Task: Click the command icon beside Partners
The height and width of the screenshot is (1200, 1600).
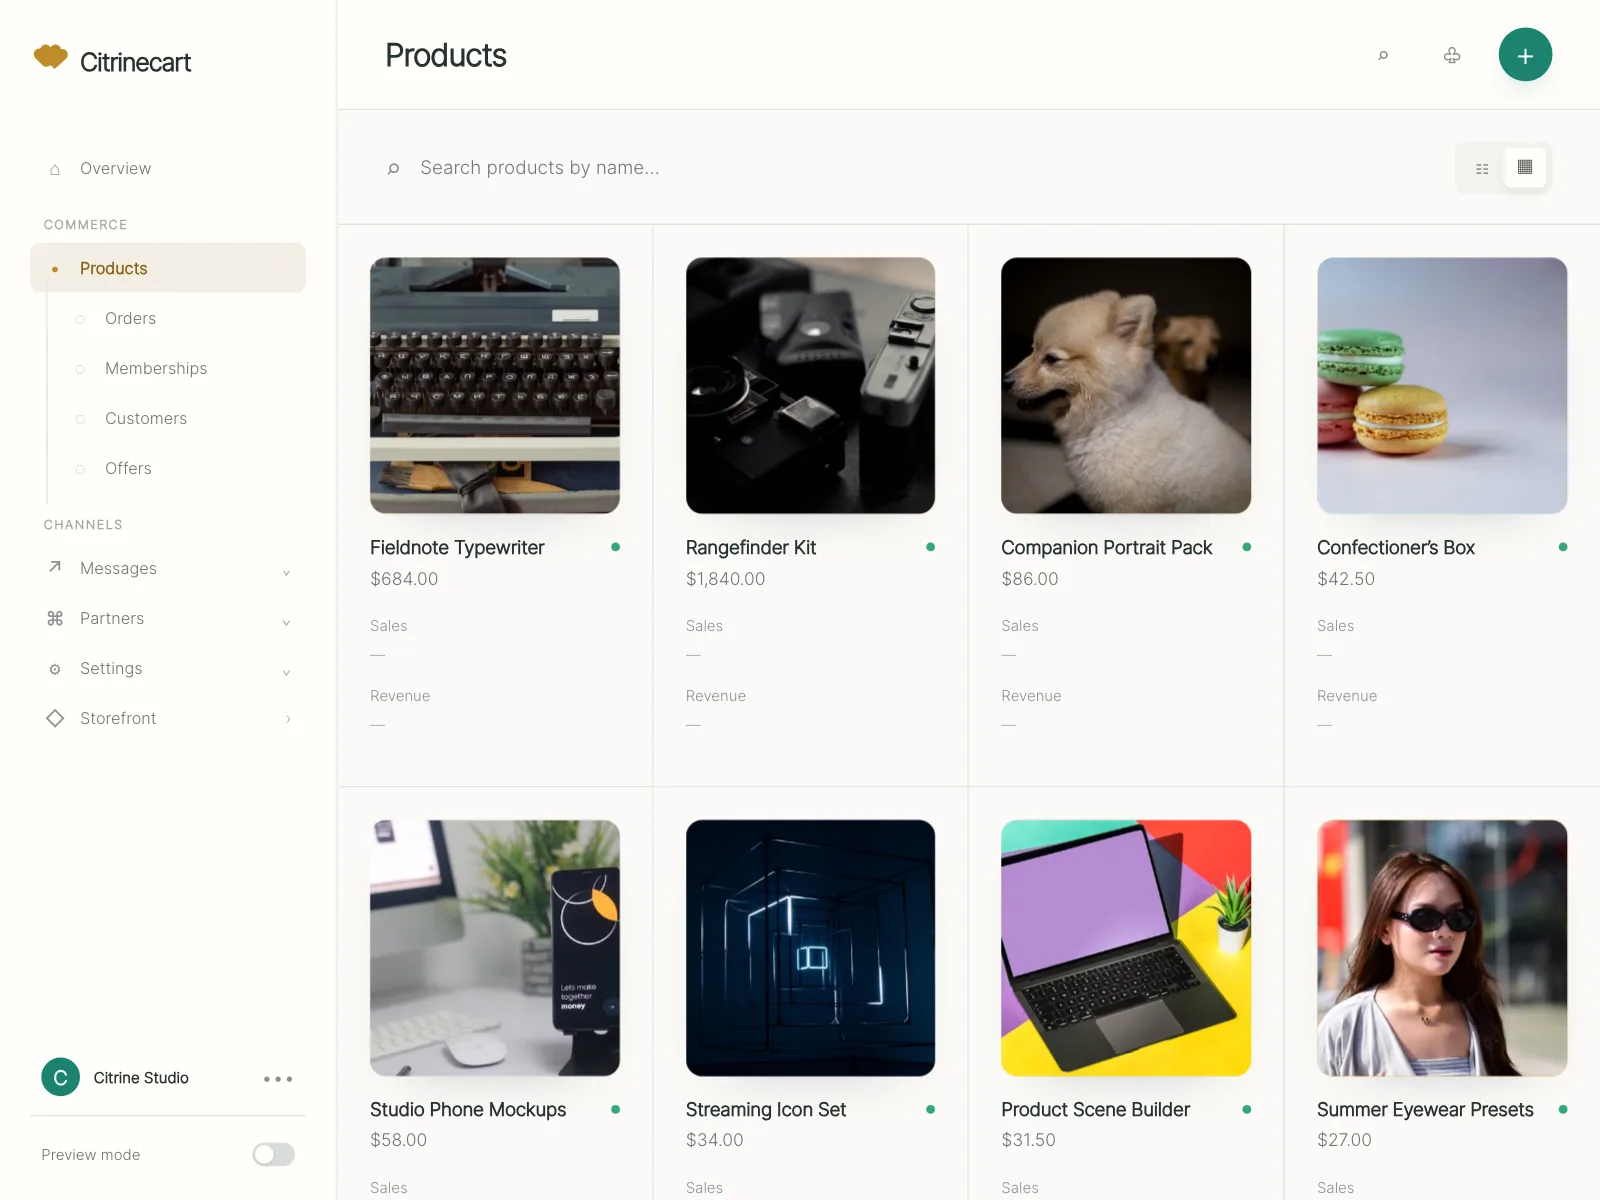Action: point(55,618)
